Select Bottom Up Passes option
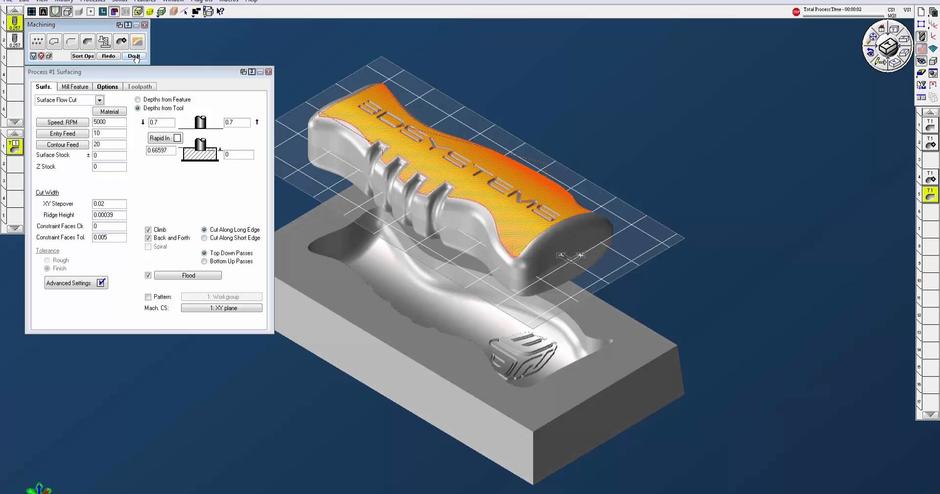 pyautogui.click(x=204, y=261)
